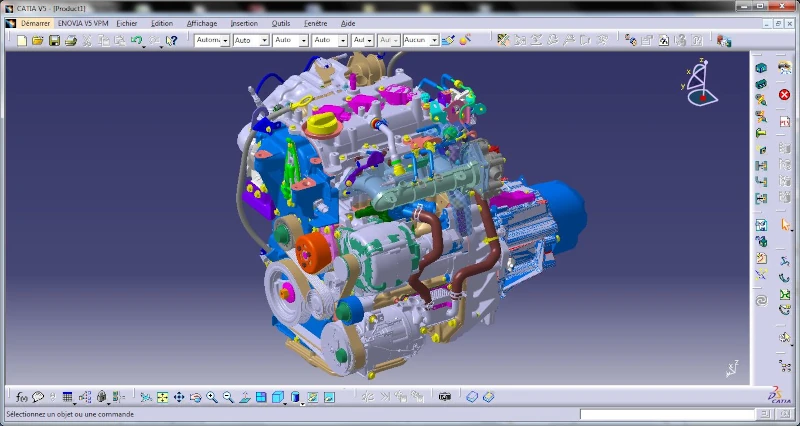Click the Undo arrow icon
Screen dimensions: 800x426
coord(136,41)
